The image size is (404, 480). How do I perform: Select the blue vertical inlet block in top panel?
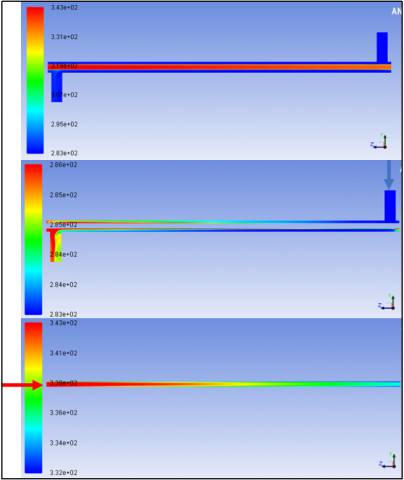[382, 47]
